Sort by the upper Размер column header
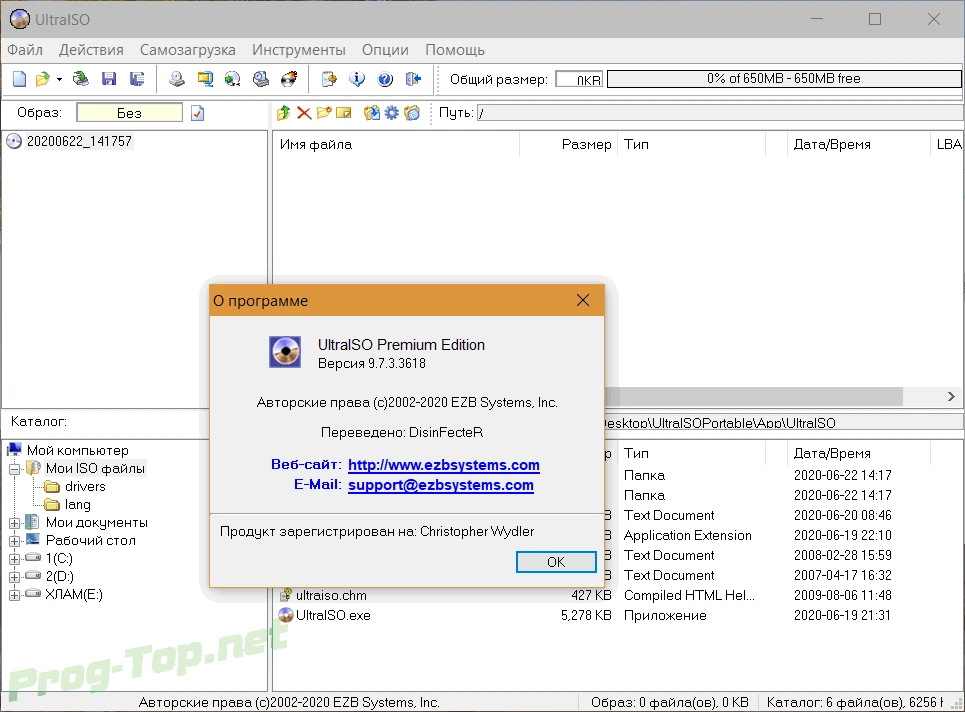The width and height of the screenshot is (965, 712). [568, 145]
